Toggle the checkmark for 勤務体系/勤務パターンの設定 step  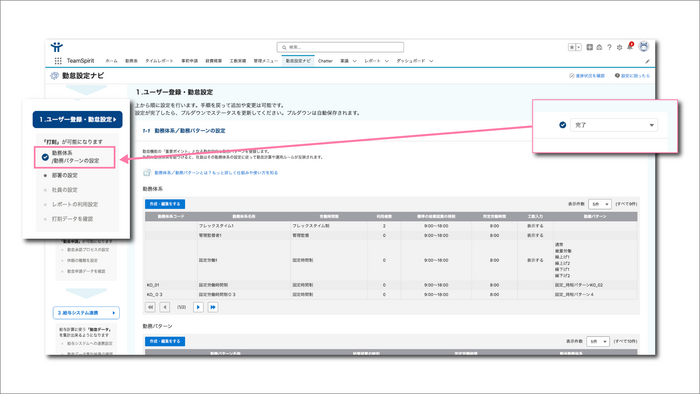coord(45,157)
